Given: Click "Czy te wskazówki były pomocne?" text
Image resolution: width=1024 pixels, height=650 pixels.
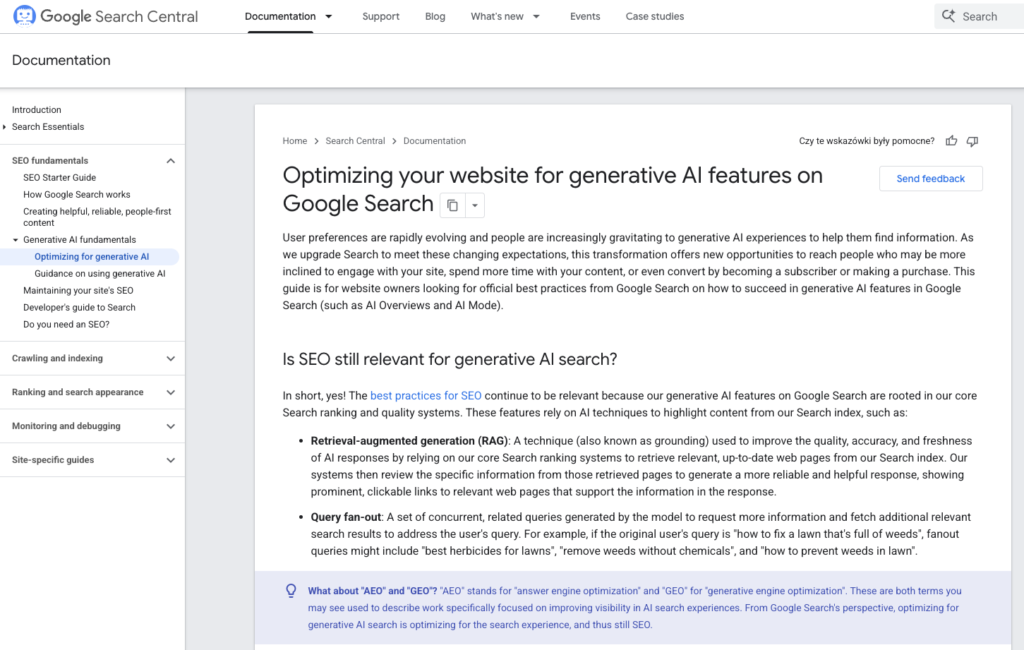Looking at the screenshot, I should (867, 141).
